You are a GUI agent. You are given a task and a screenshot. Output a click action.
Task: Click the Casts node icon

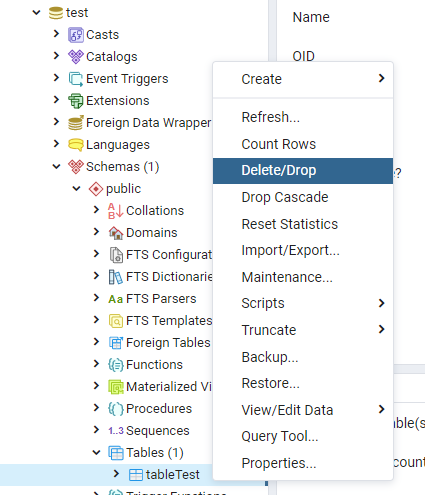click(x=76, y=35)
